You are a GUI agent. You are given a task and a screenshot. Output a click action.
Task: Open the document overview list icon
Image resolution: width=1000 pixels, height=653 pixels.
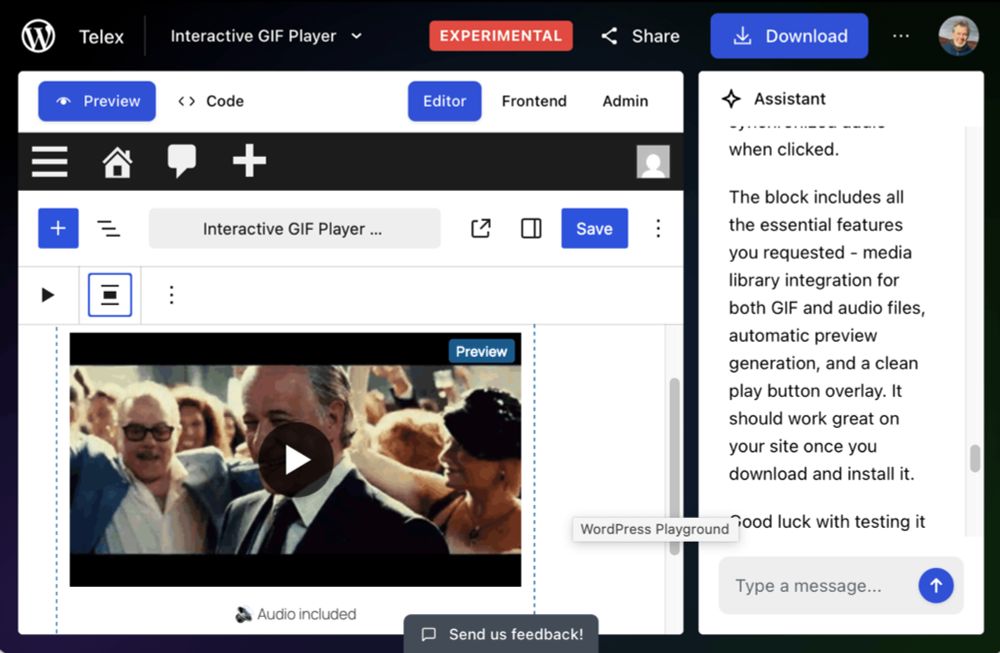click(108, 228)
